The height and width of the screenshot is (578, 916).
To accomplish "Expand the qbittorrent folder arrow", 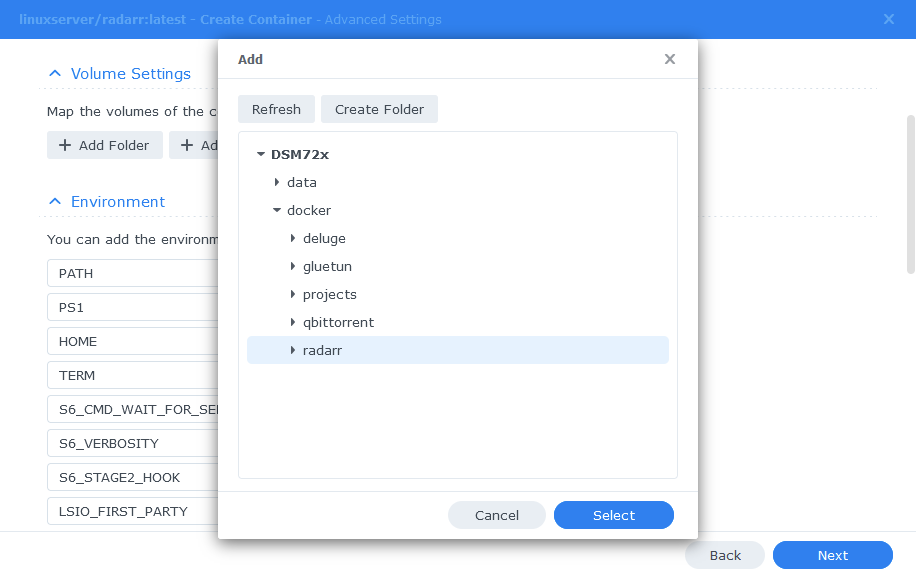I will tap(293, 323).
